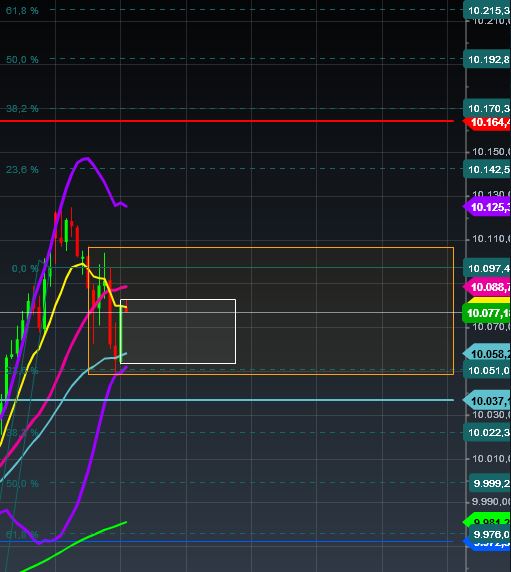511x572 pixels.
Task: Select the green 10.077,1 current price tag
Action: click(x=487, y=313)
